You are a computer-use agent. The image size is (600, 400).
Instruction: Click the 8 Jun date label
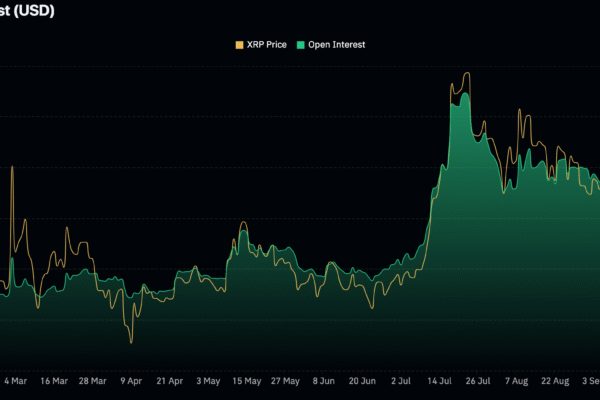click(x=324, y=381)
